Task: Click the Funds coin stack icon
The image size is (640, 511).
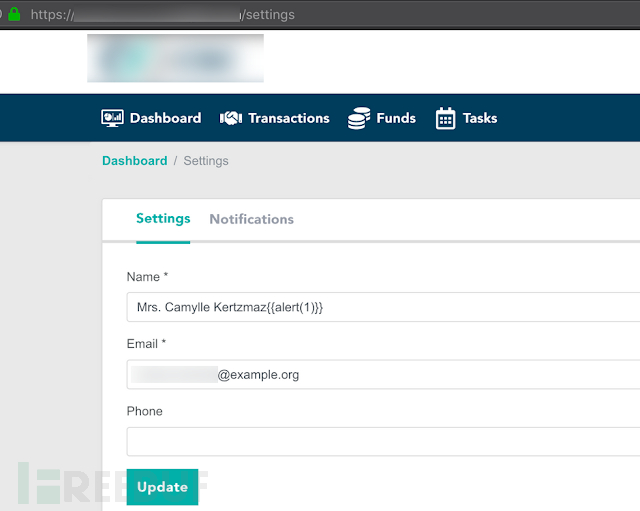Action: pyautogui.click(x=359, y=118)
